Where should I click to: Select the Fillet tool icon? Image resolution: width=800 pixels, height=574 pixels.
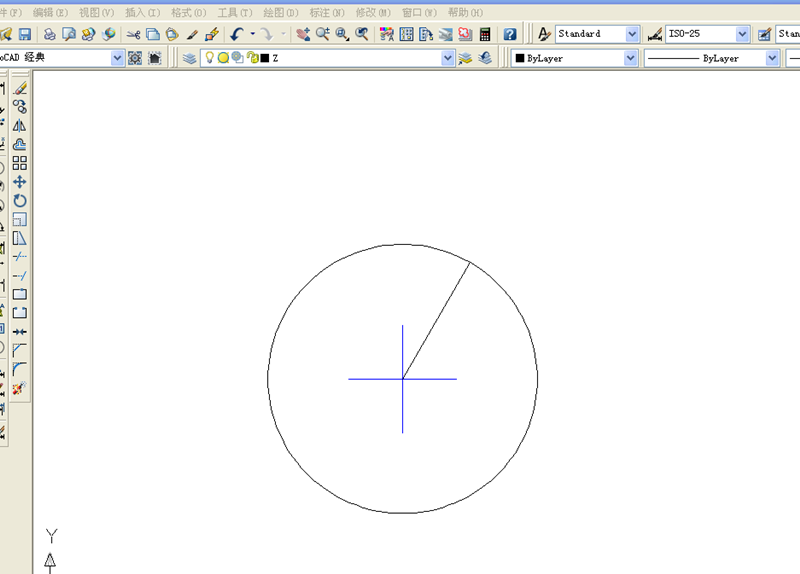(x=20, y=369)
